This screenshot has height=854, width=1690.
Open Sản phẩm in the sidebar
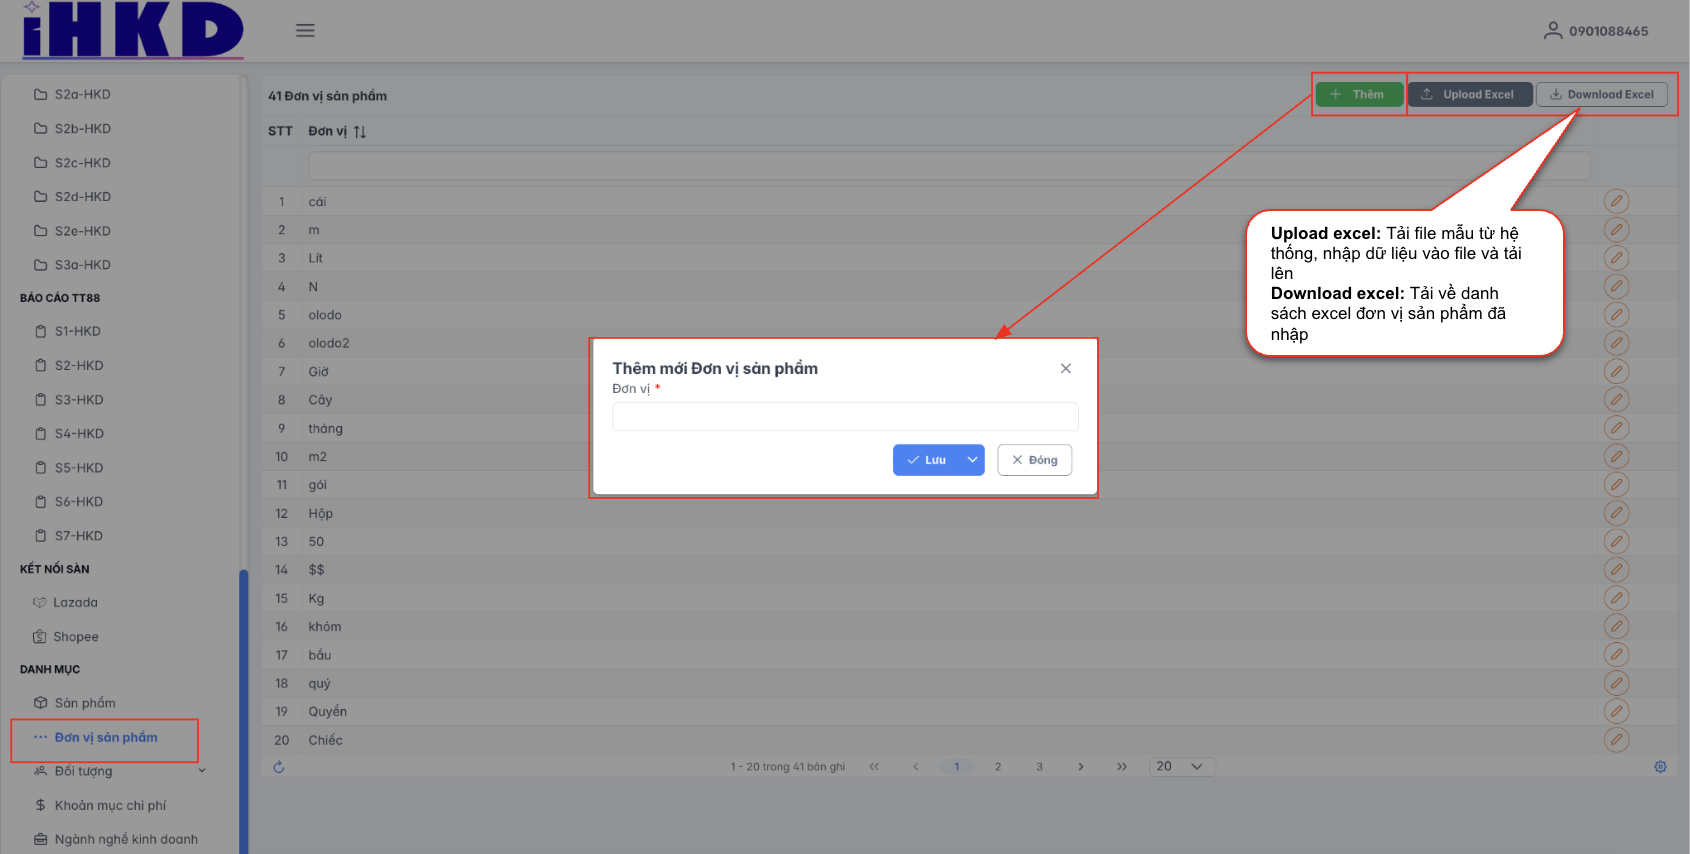tap(85, 703)
